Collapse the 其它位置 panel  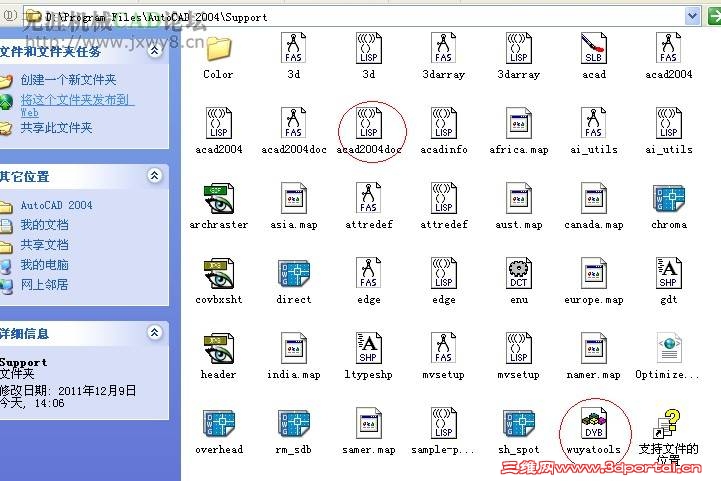155,175
